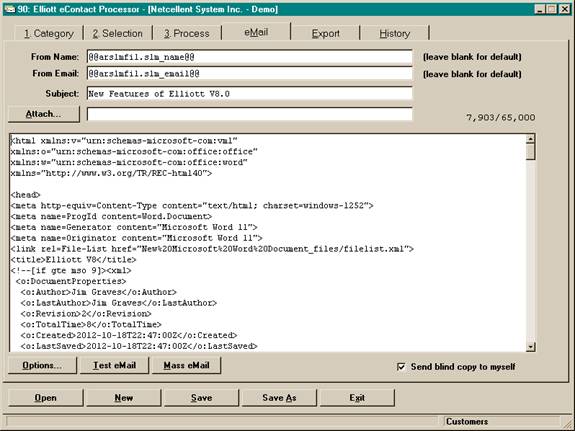Click the o:Created timestamp line
Viewport: 575px width, 431px height.
coord(129,335)
